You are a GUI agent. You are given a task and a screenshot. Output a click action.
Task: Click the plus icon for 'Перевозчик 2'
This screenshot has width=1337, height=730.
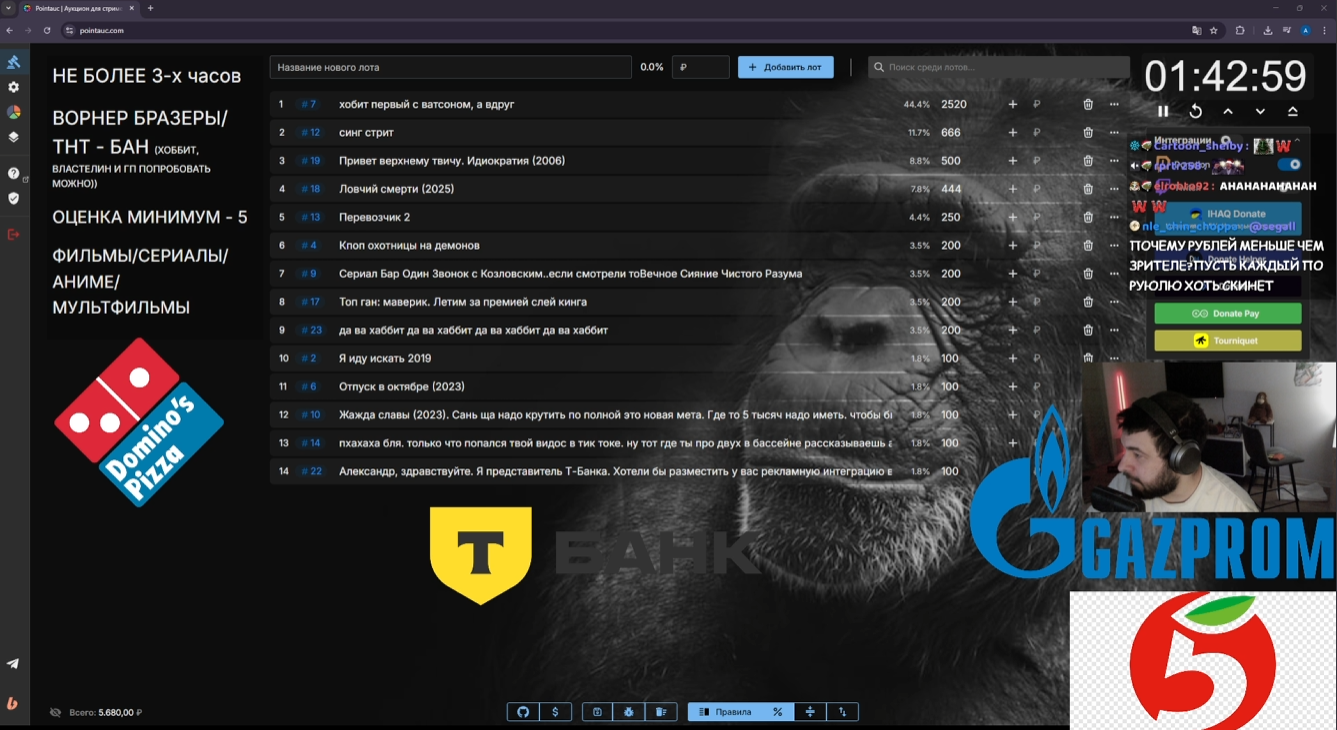(1012, 217)
